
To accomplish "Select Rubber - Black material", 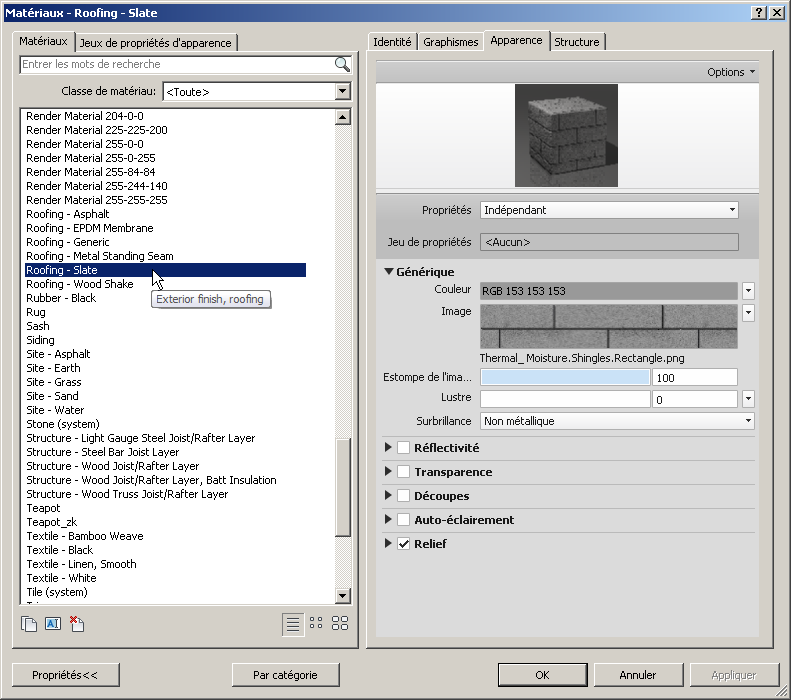I will tap(61, 299).
